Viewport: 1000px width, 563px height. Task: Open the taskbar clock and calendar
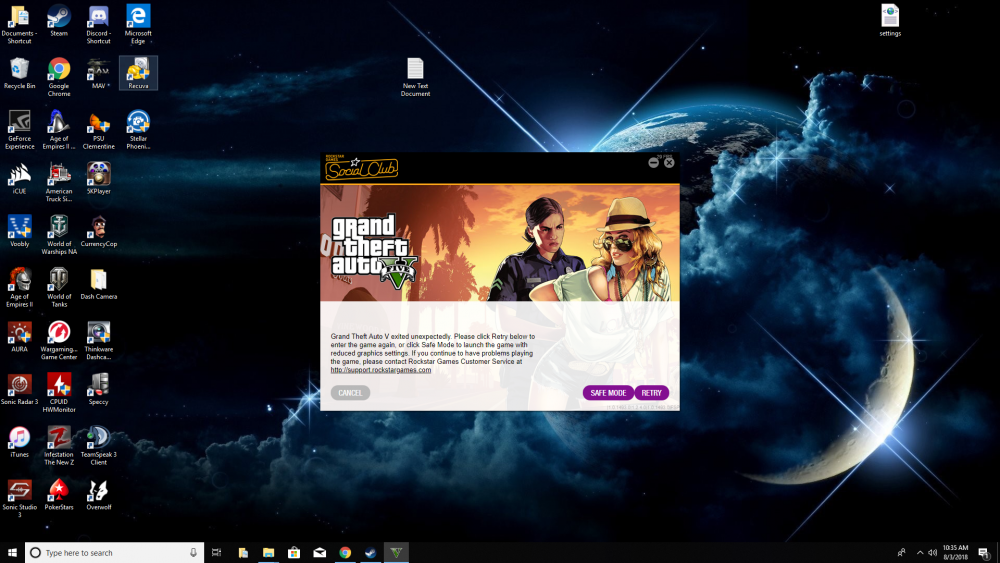pyautogui.click(x=955, y=552)
